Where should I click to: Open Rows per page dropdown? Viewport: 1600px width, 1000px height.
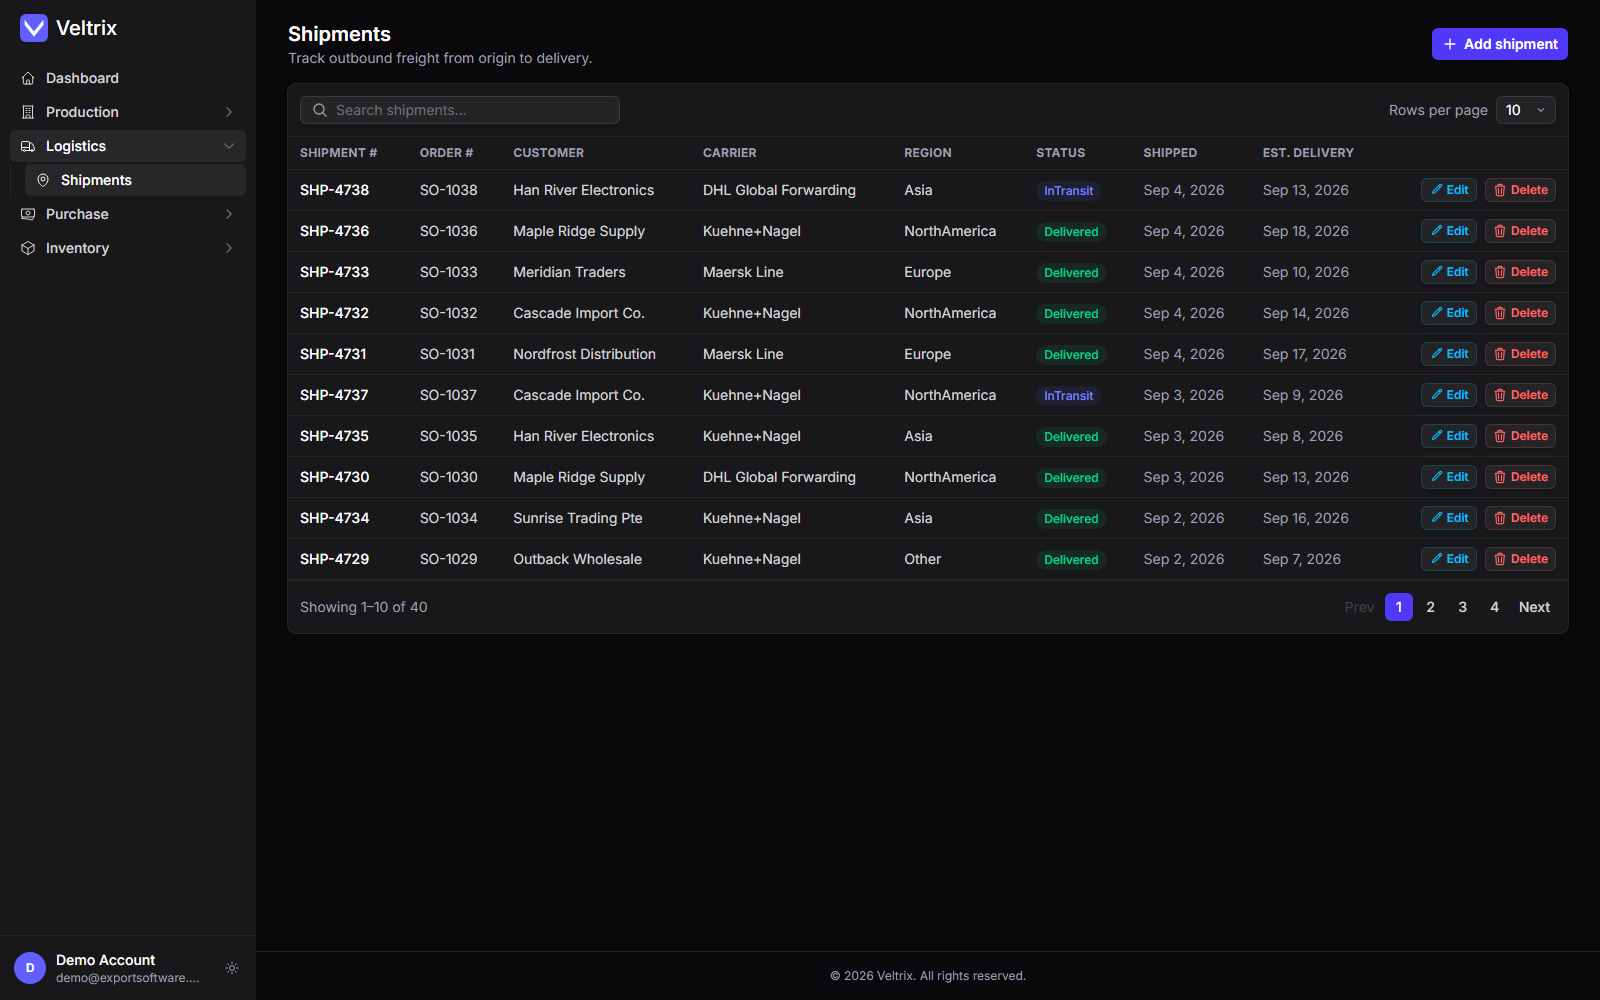point(1526,110)
